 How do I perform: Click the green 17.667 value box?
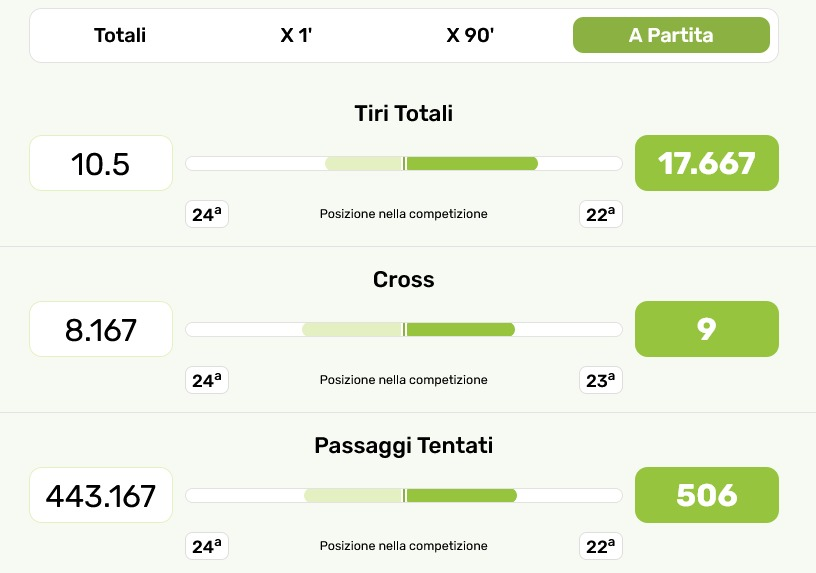click(706, 163)
